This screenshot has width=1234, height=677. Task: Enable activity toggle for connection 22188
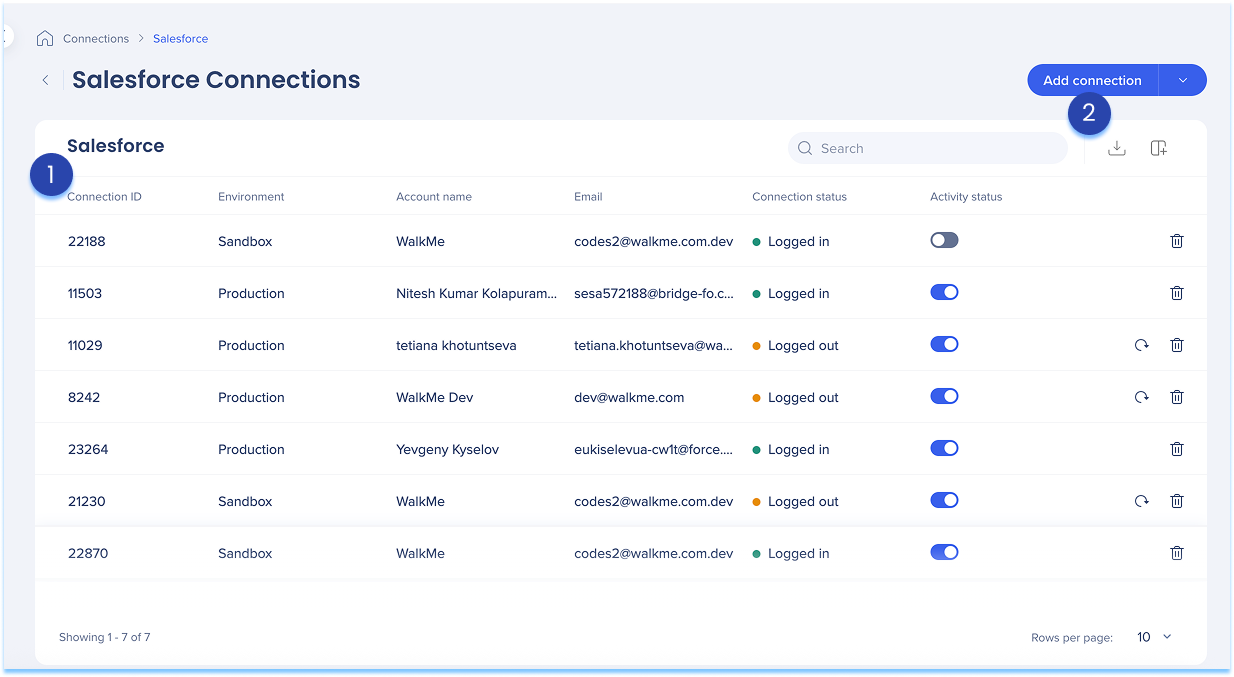point(944,240)
